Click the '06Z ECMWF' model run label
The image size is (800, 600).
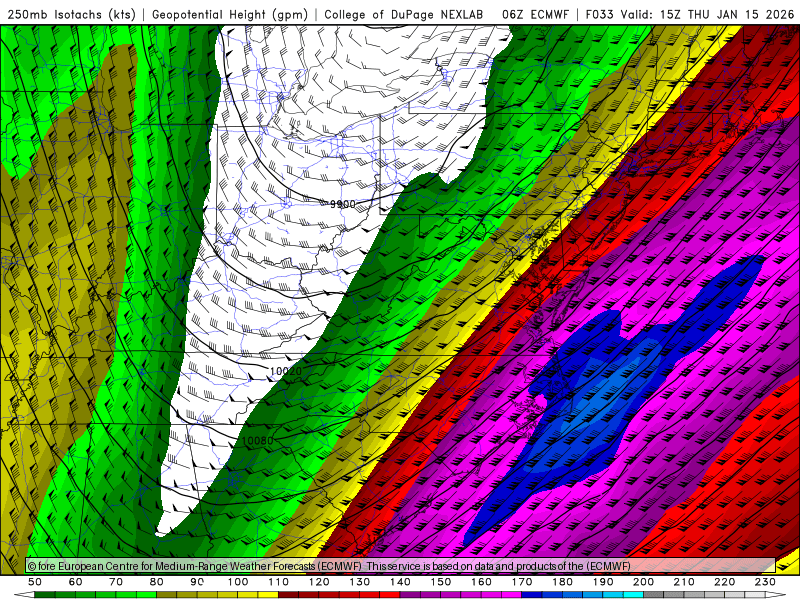tap(535, 14)
